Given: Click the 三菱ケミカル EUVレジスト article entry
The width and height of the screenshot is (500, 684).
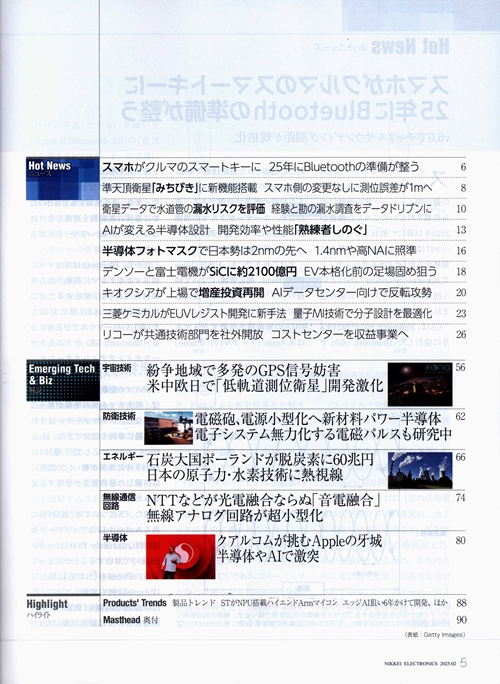Looking at the screenshot, I should [267, 313].
